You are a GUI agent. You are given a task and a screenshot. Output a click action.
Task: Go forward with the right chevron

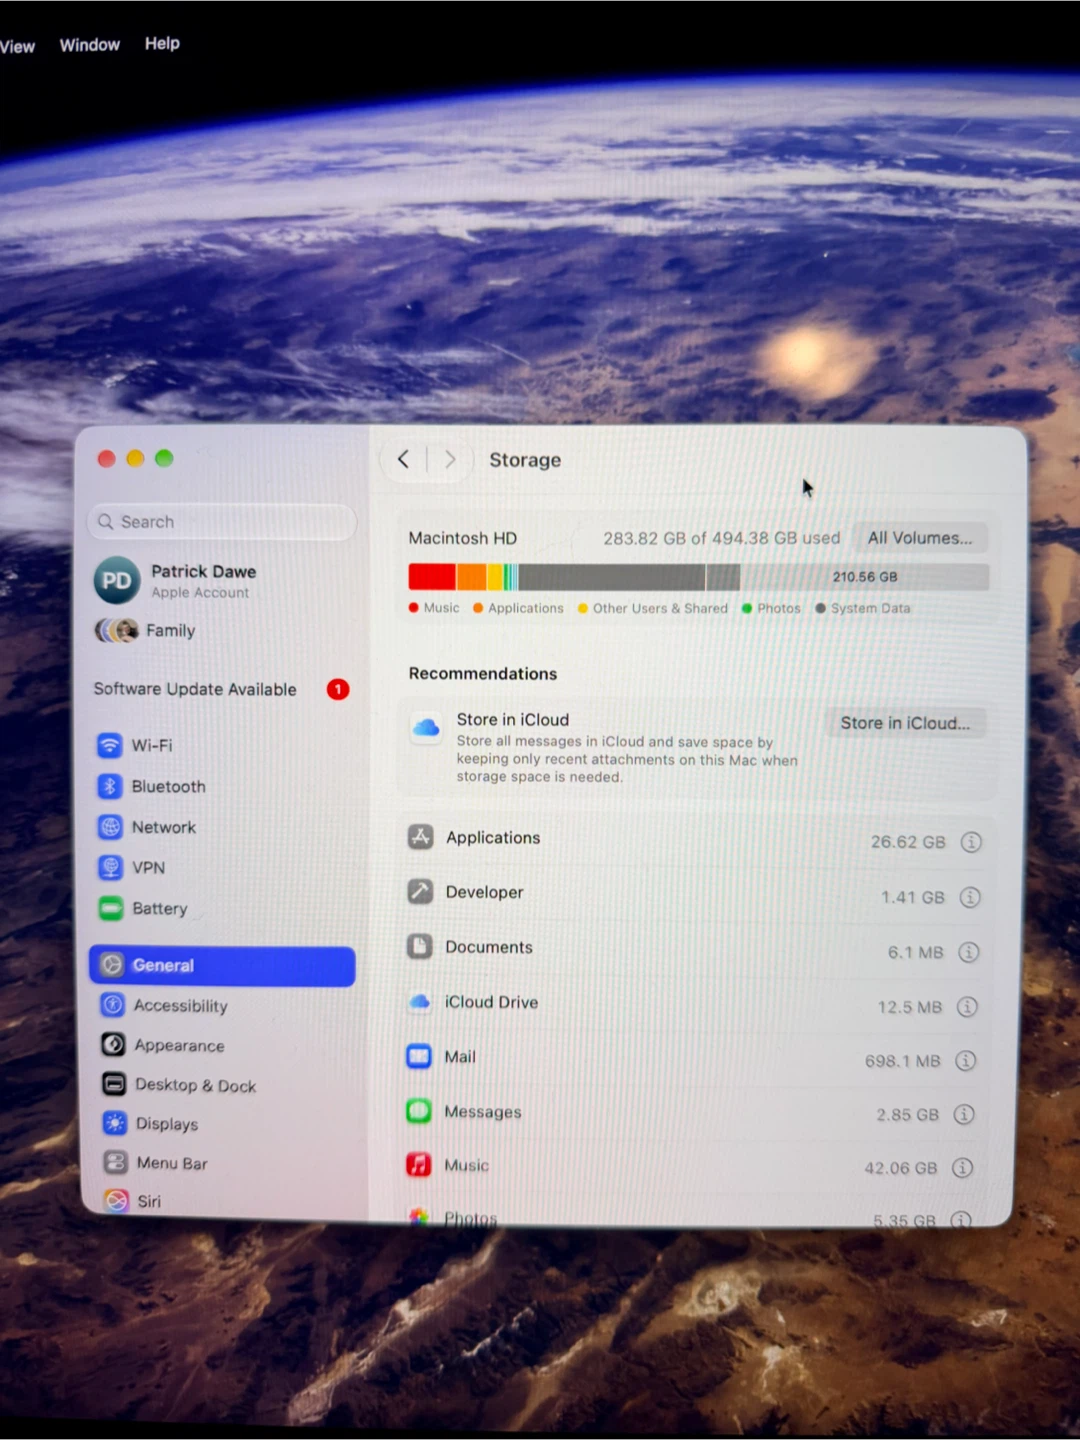(x=450, y=459)
